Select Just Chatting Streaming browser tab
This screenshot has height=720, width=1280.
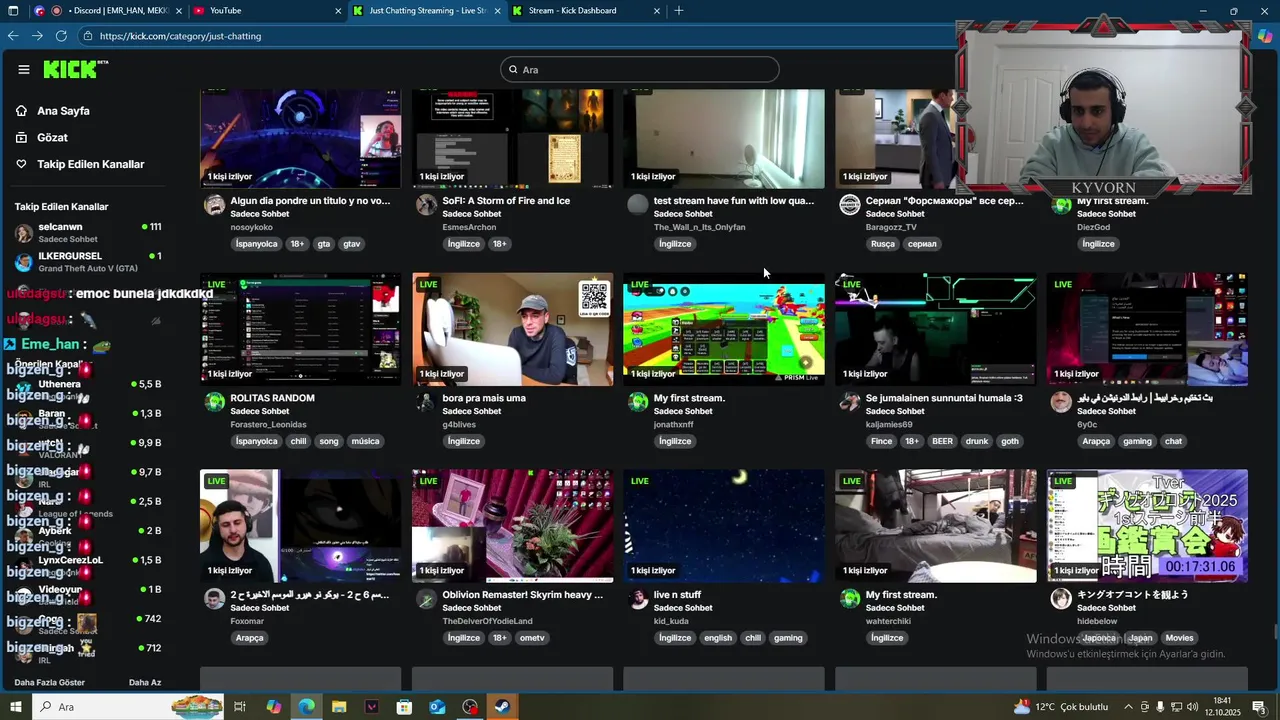(x=427, y=11)
